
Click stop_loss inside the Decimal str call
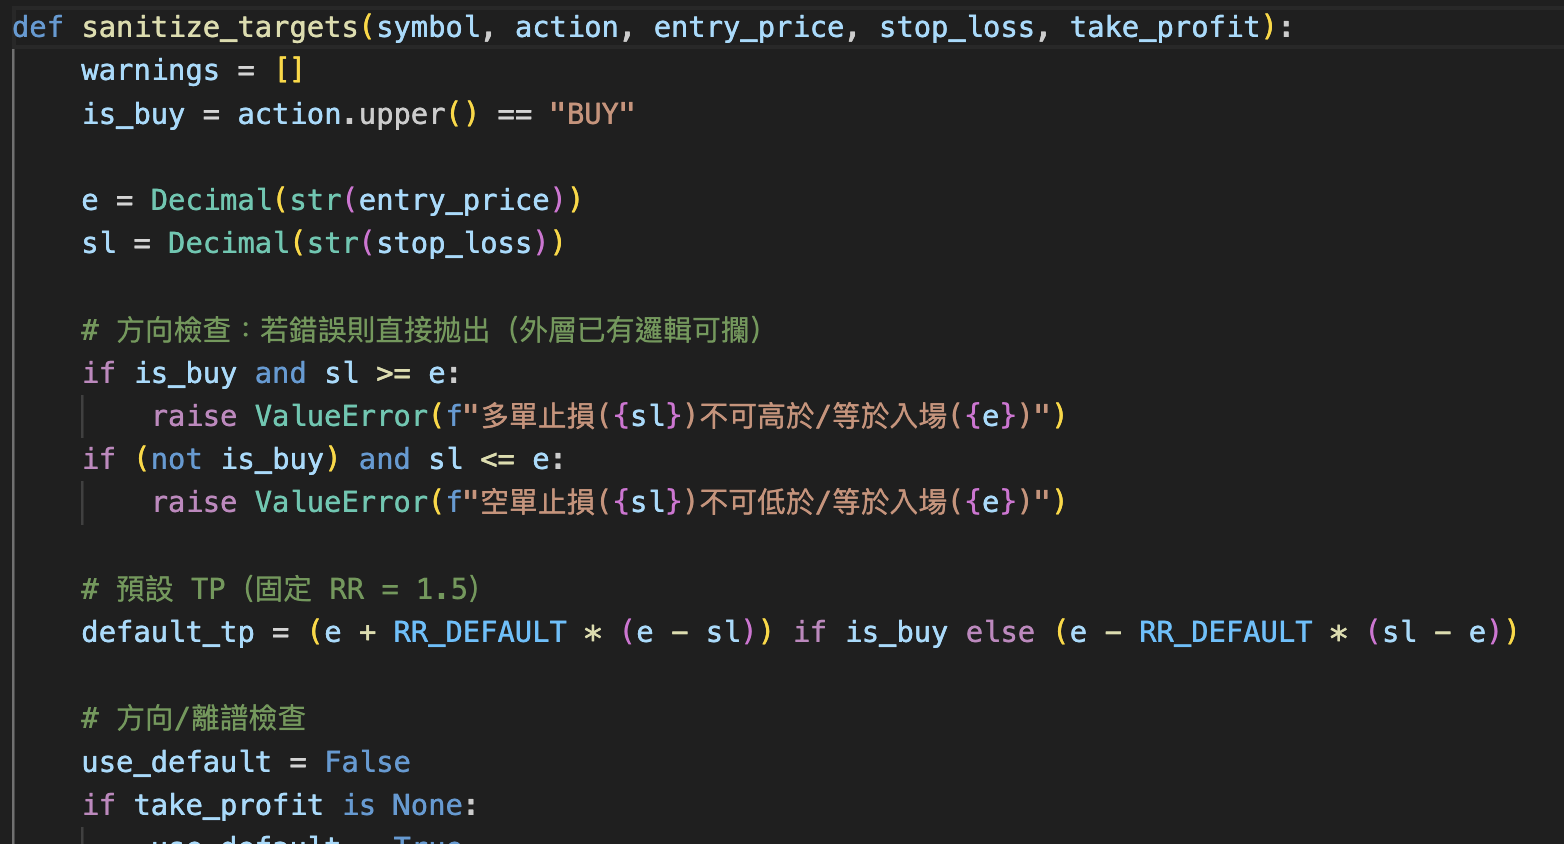point(454,243)
